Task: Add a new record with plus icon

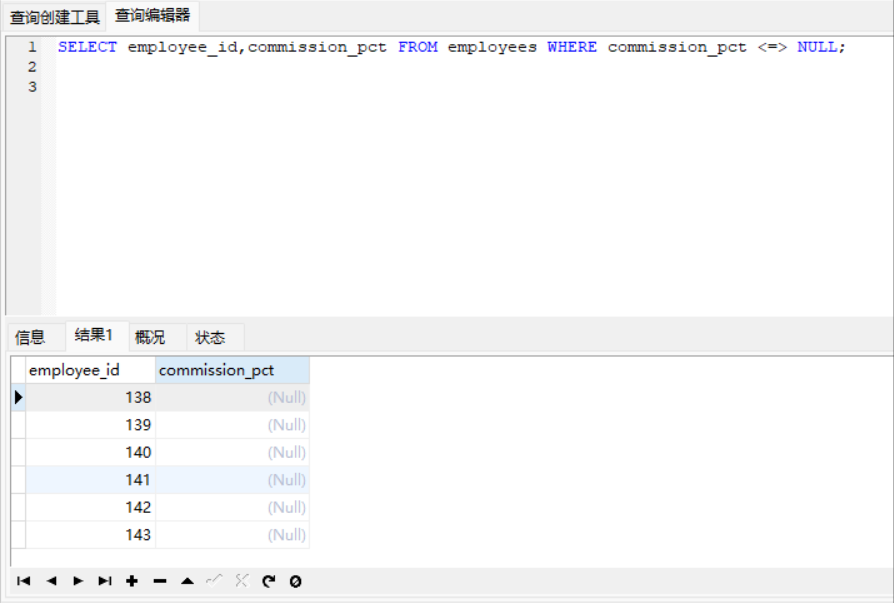Action: point(132,581)
